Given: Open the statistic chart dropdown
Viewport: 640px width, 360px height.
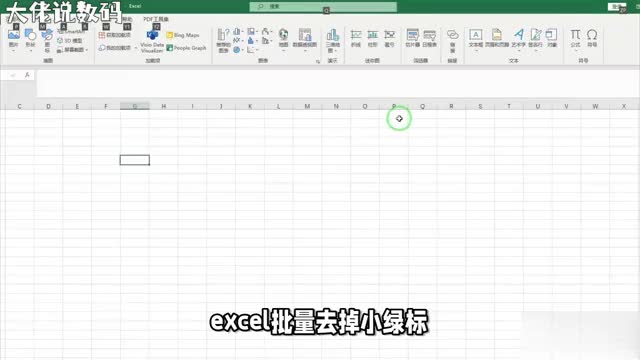Looking at the screenshot, I should (253, 40).
